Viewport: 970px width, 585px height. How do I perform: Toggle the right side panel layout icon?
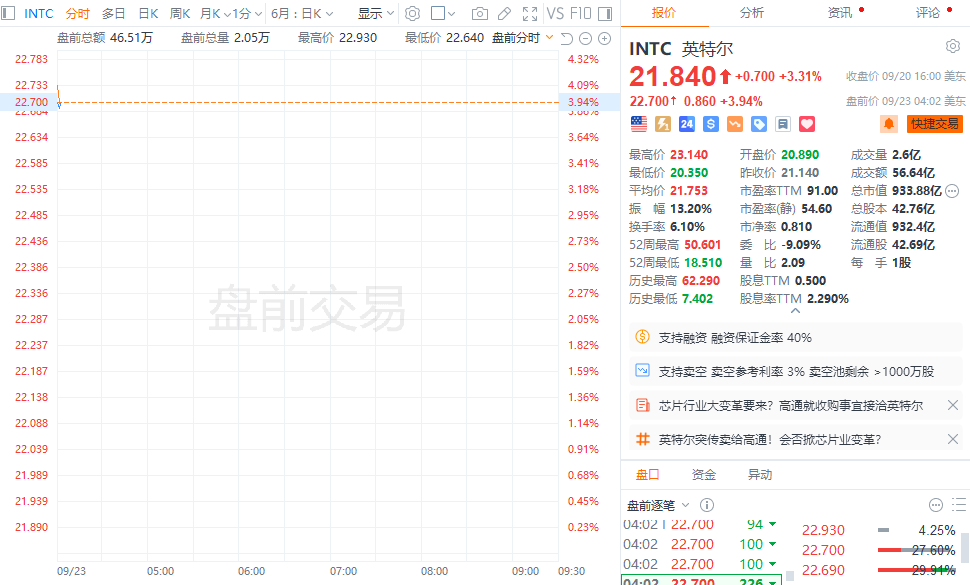602,14
